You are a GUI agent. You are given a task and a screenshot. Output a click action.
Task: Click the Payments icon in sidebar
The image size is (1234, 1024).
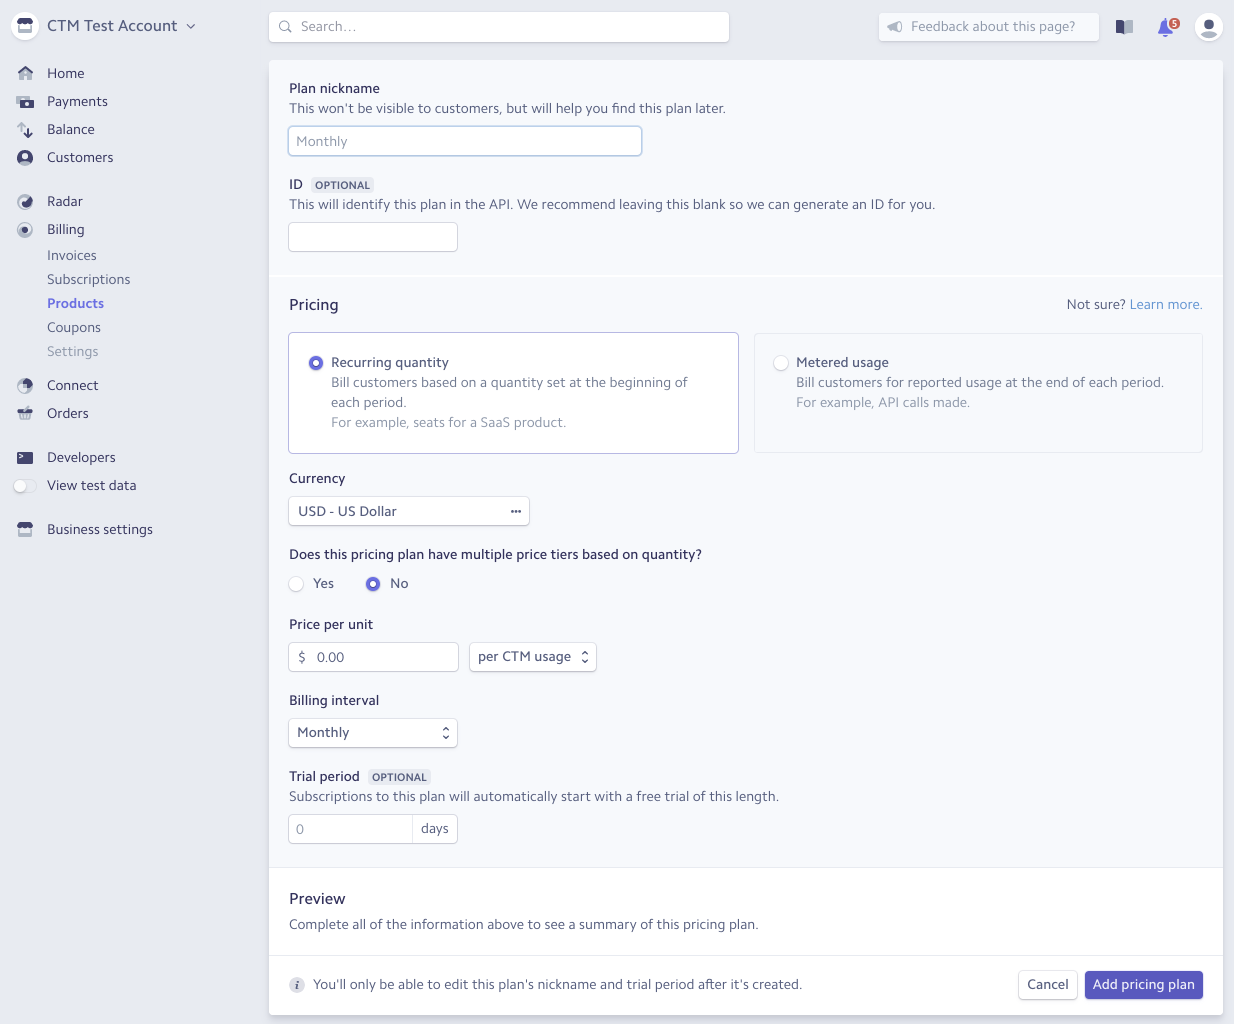coord(25,102)
